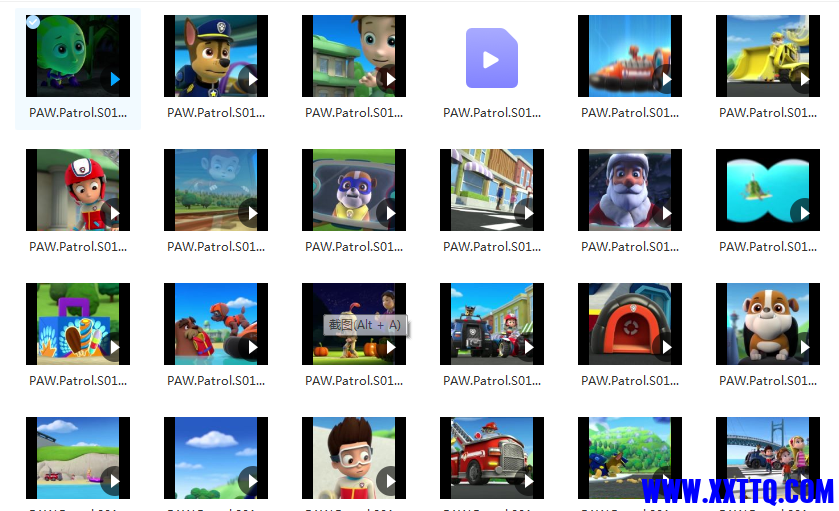Click play icon on red-helmet kid thumbnail

pyautogui.click(x=115, y=213)
